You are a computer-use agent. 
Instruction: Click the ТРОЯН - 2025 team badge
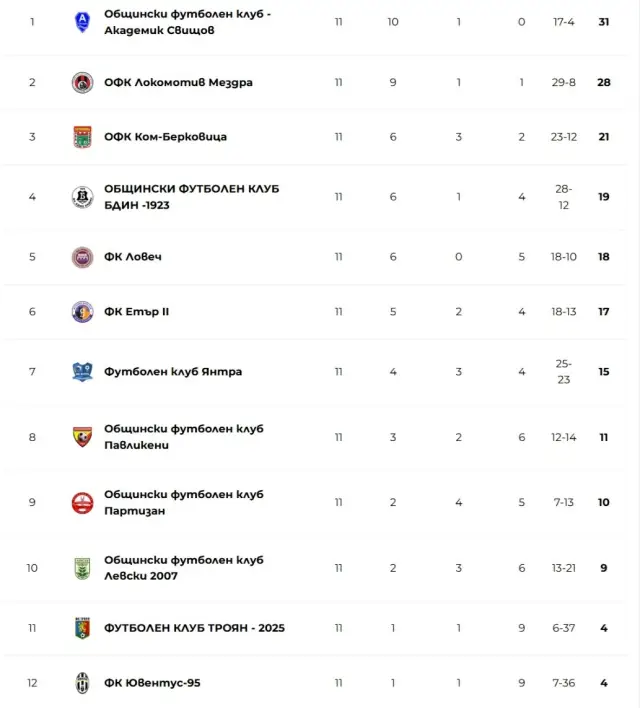(82, 628)
